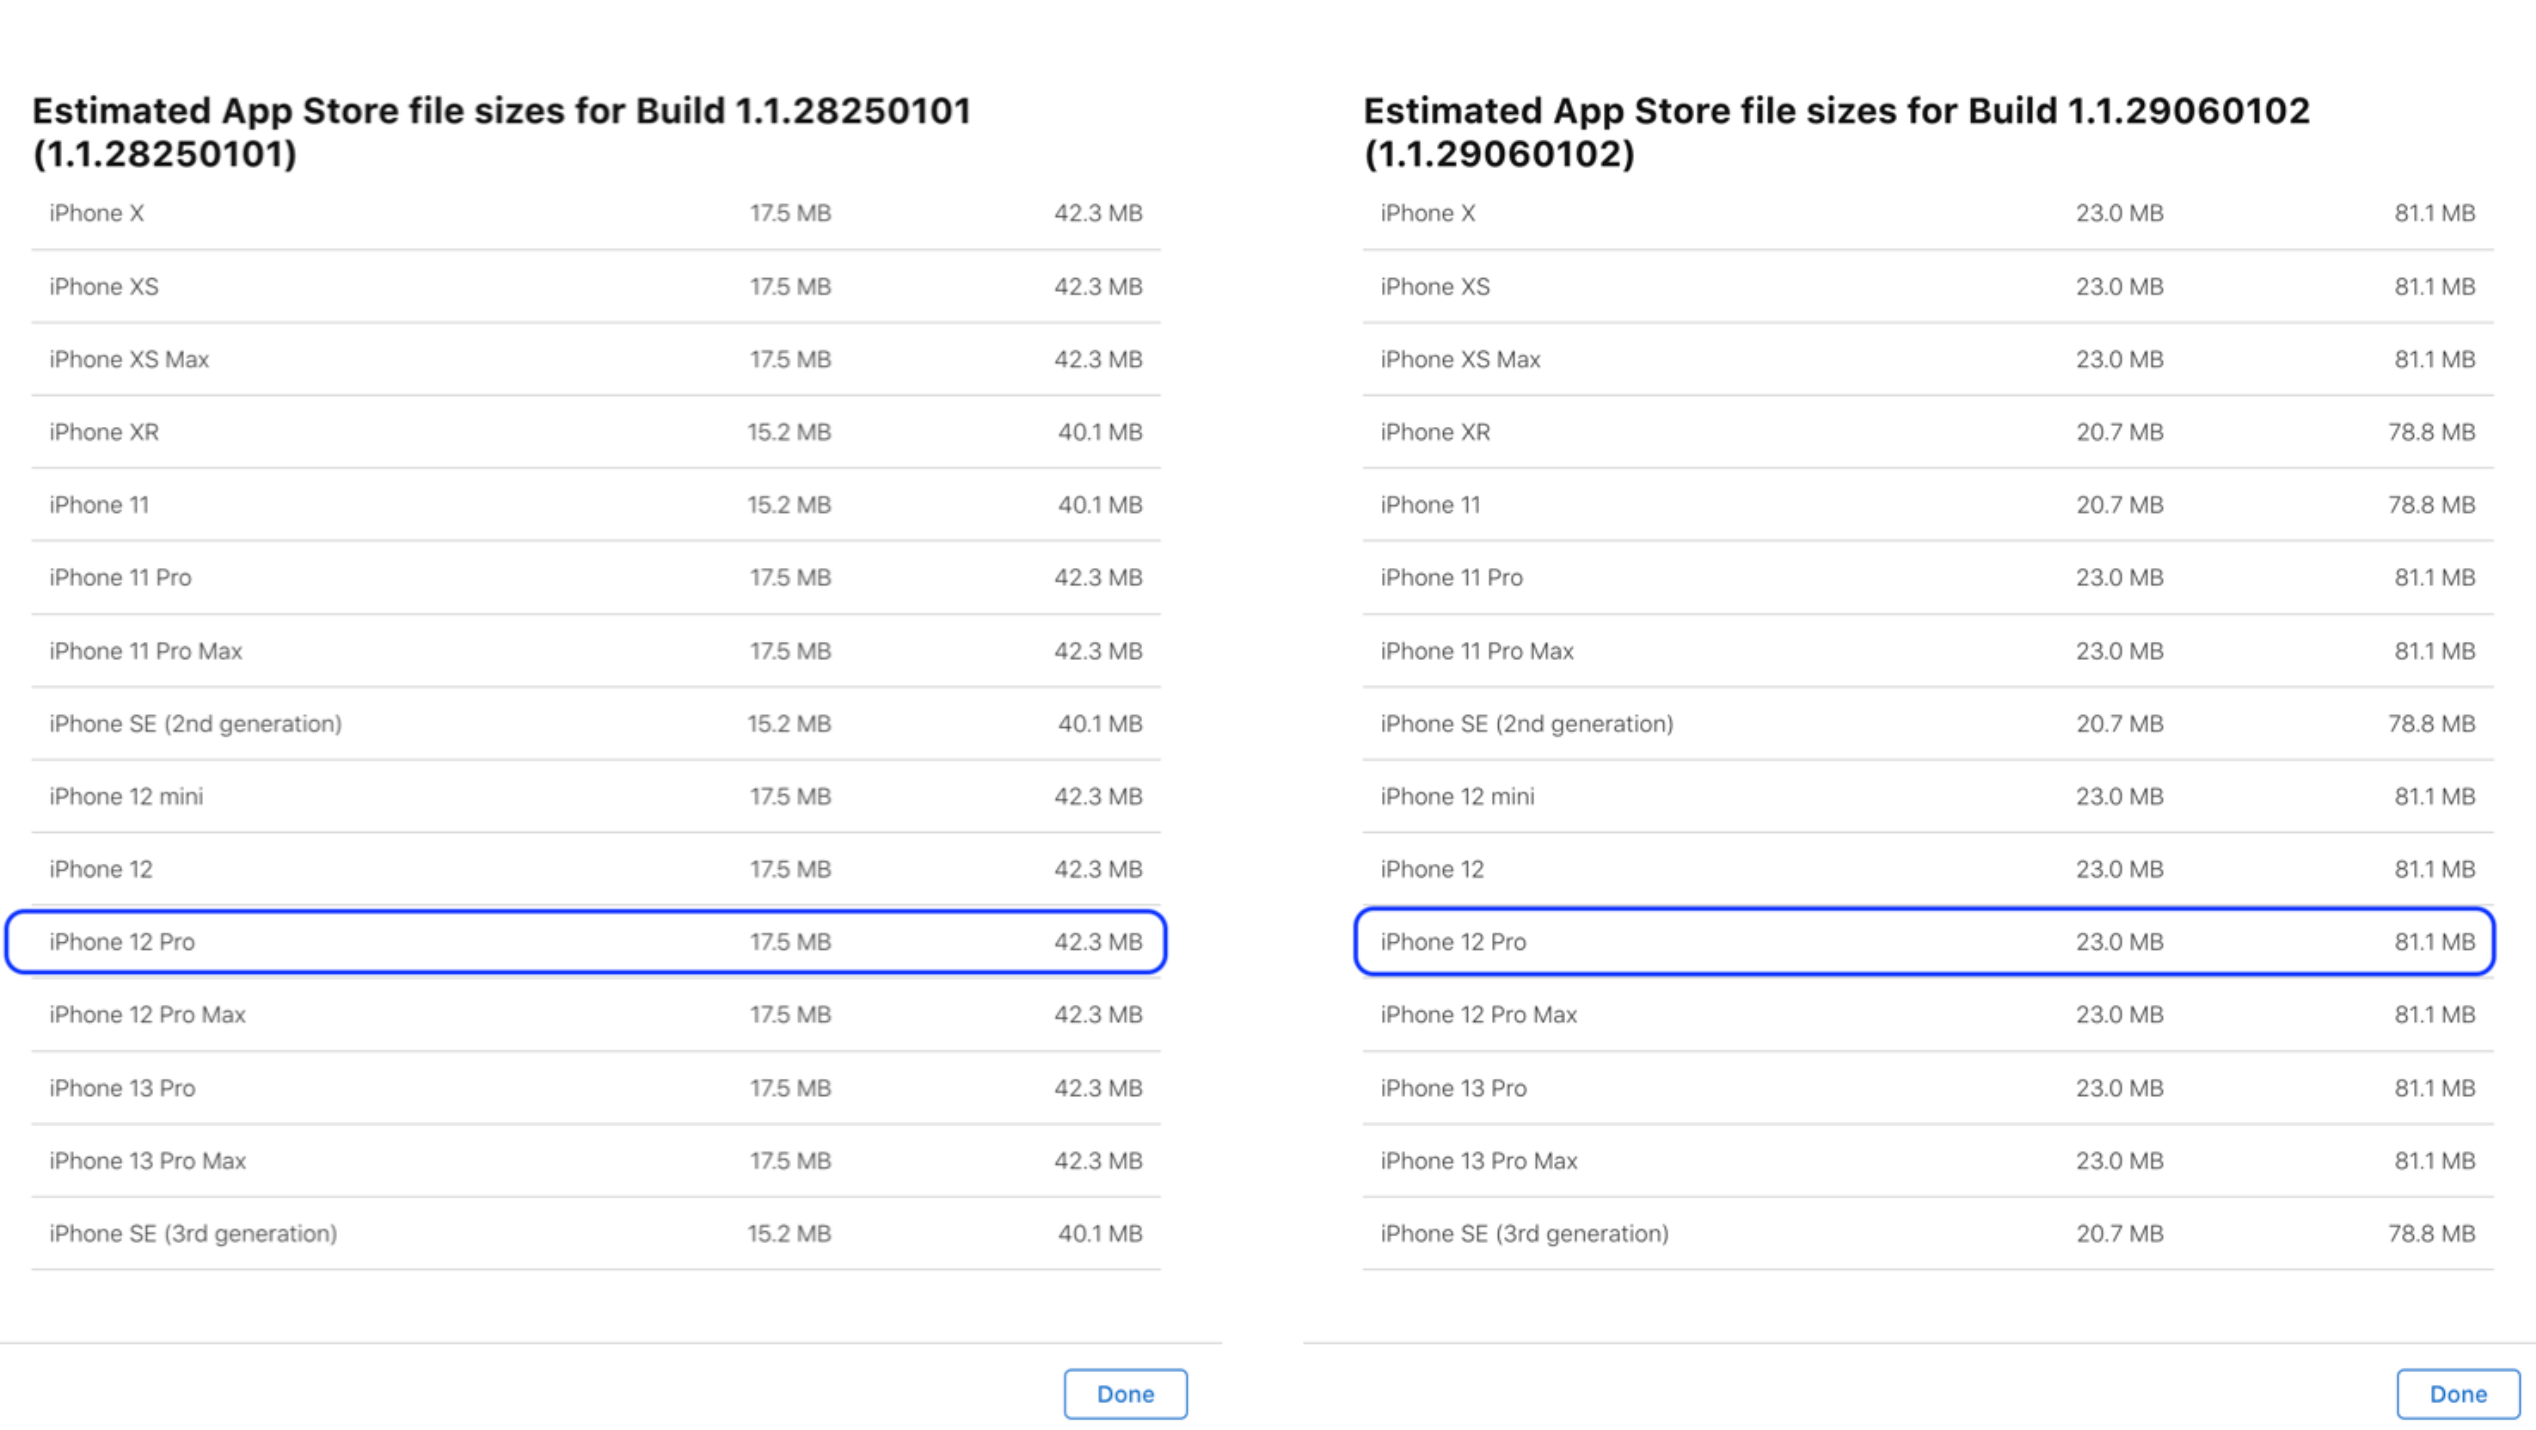Select iPhone 12 Pro row in build 1.1.28250101
The image size is (2536, 1430).
click(x=586, y=942)
